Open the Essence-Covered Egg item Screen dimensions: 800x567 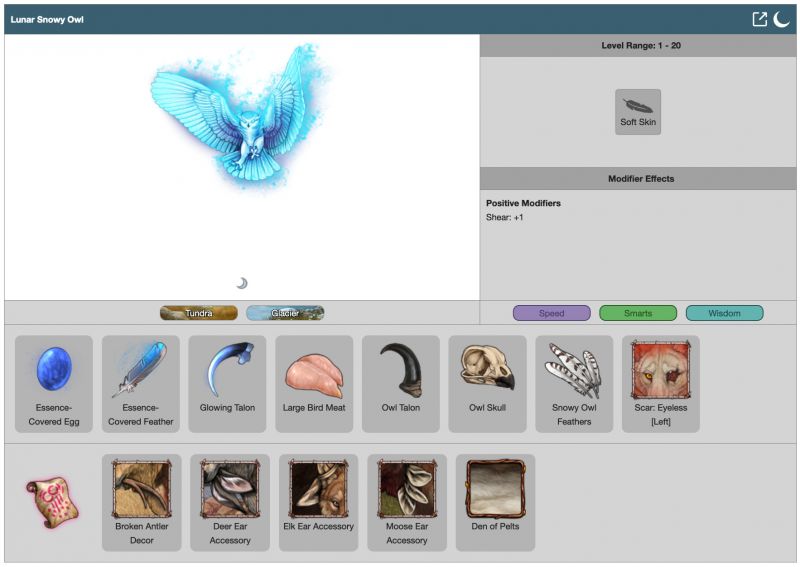click(54, 383)
